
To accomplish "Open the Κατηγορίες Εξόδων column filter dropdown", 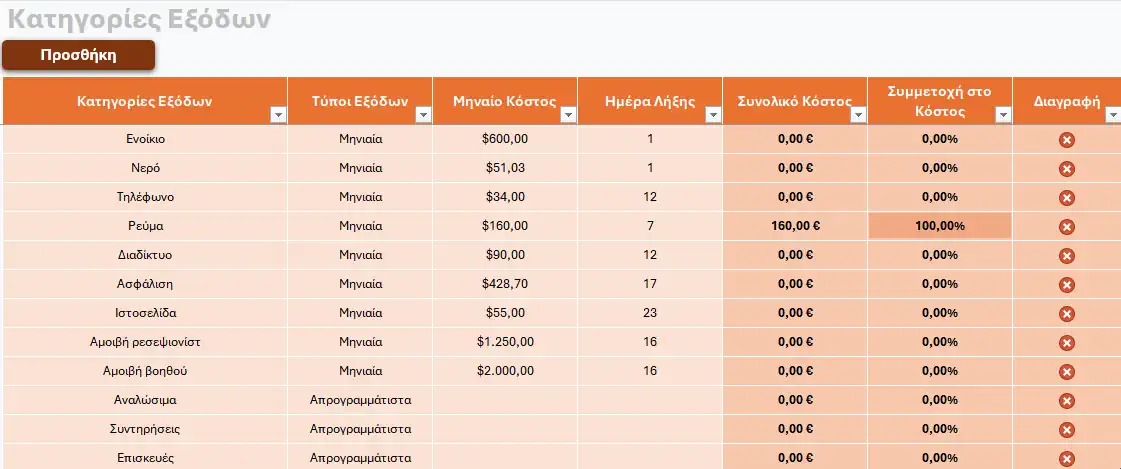I will [x=278, y=116].
